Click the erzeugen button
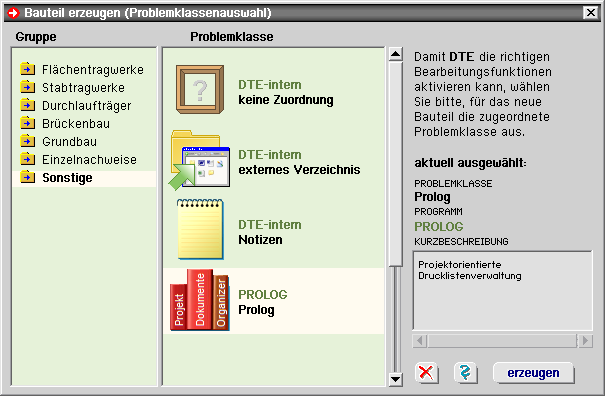This screenshot has width=605, height=396. (533, 373)
